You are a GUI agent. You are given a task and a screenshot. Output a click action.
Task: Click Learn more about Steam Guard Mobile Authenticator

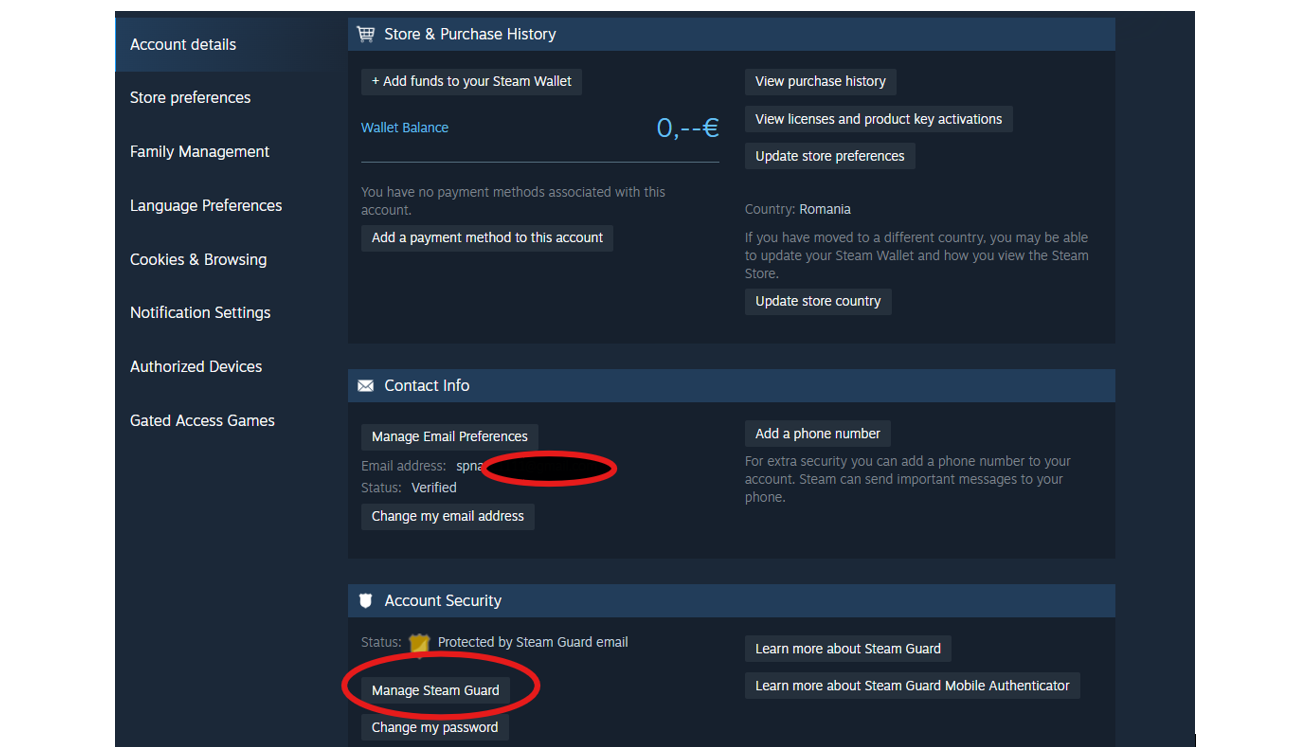click(x=912, y=686)
